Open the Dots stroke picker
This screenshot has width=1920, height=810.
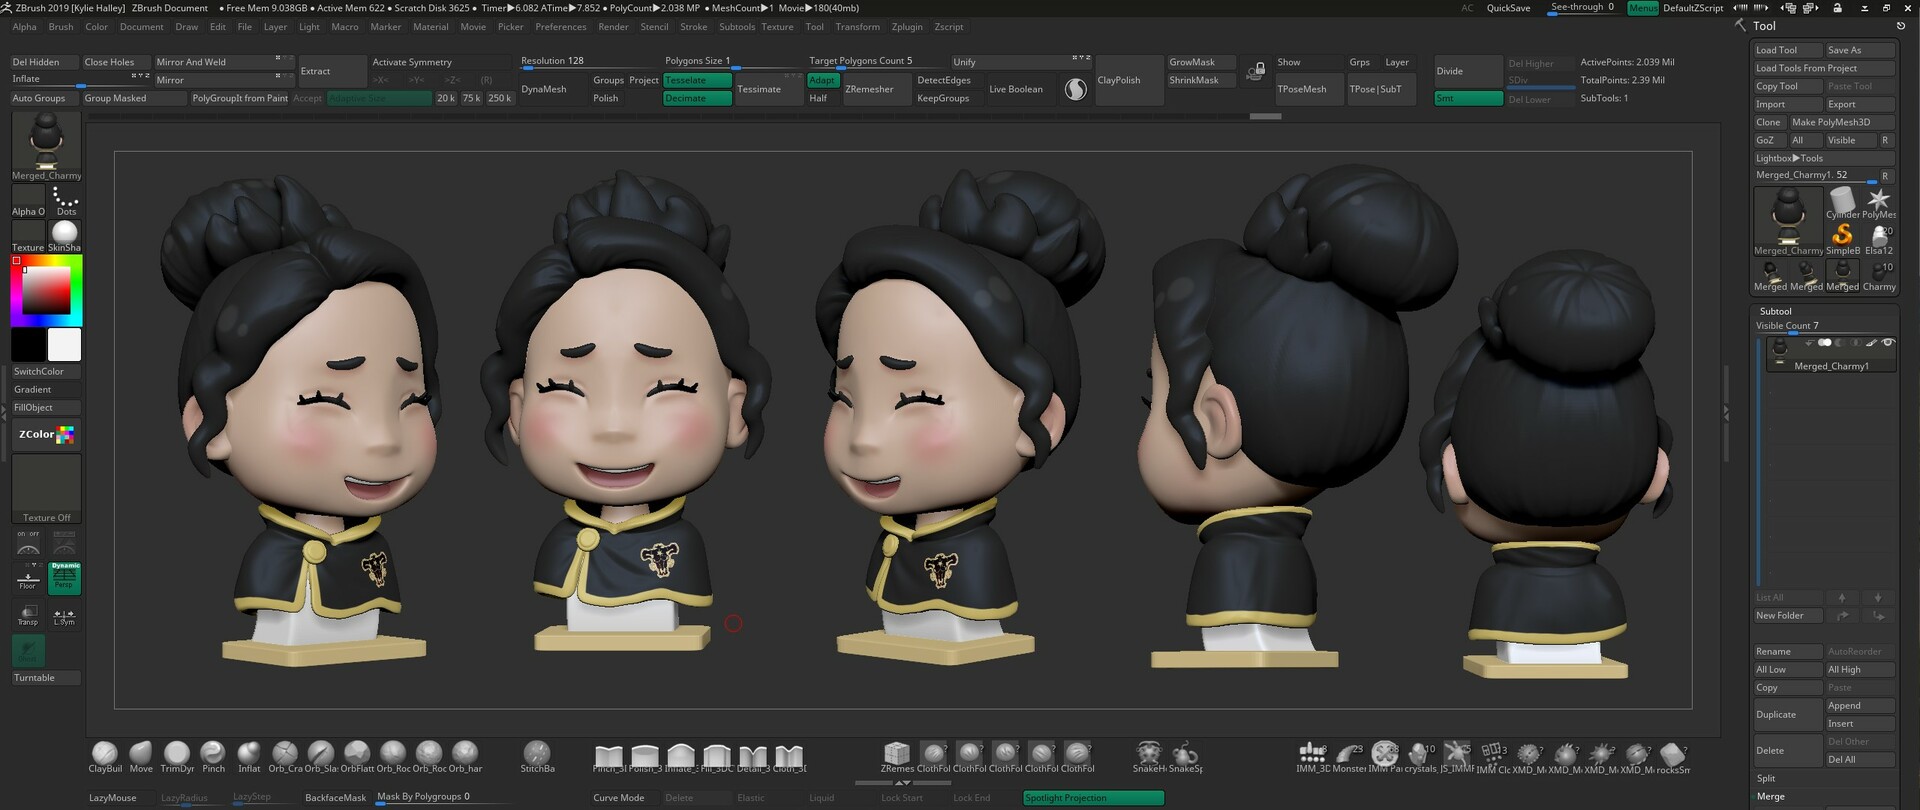click(x=65, y=200)
